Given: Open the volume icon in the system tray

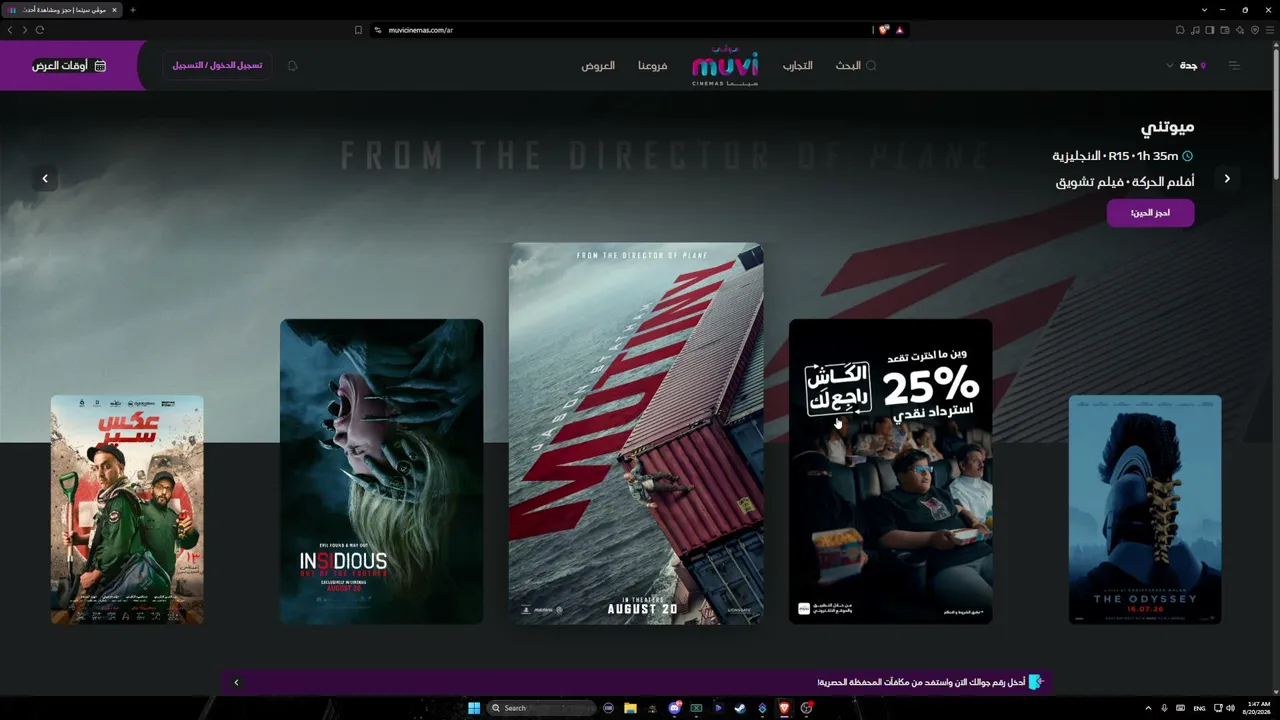Looking at the screenshot, I should pyautogui.click(x=1230, y=708).
